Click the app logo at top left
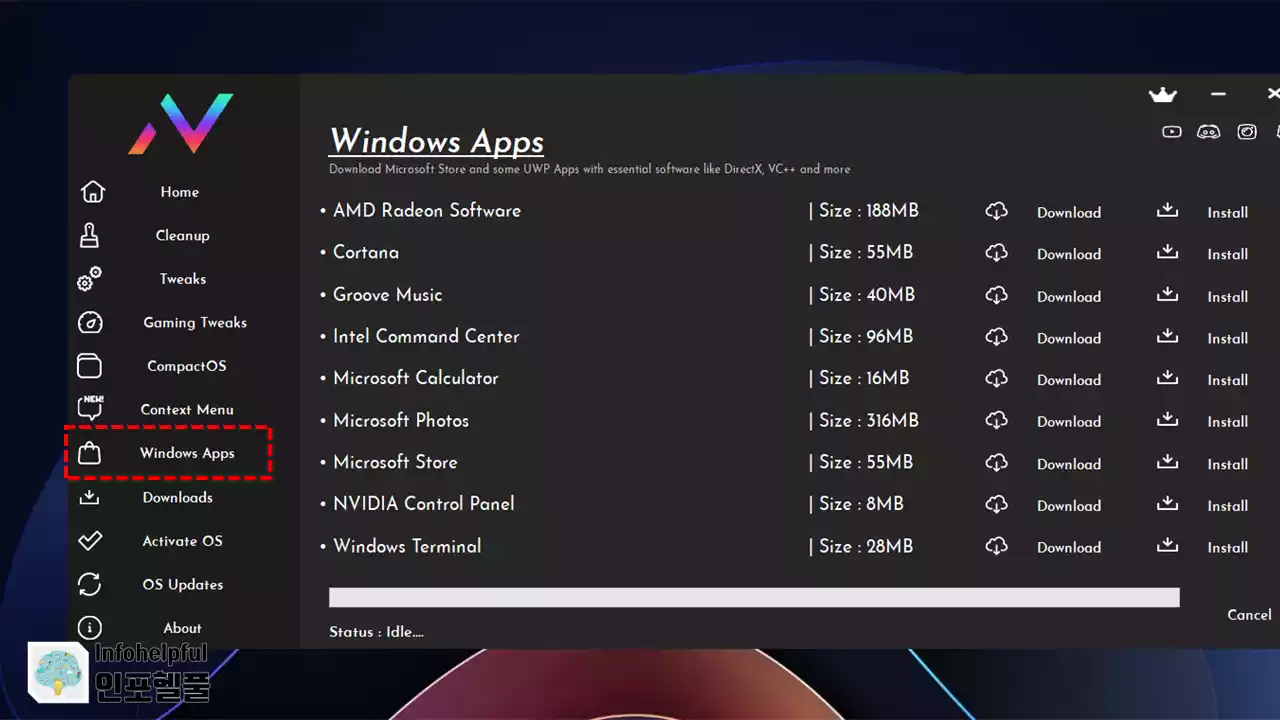 point(181,123)
